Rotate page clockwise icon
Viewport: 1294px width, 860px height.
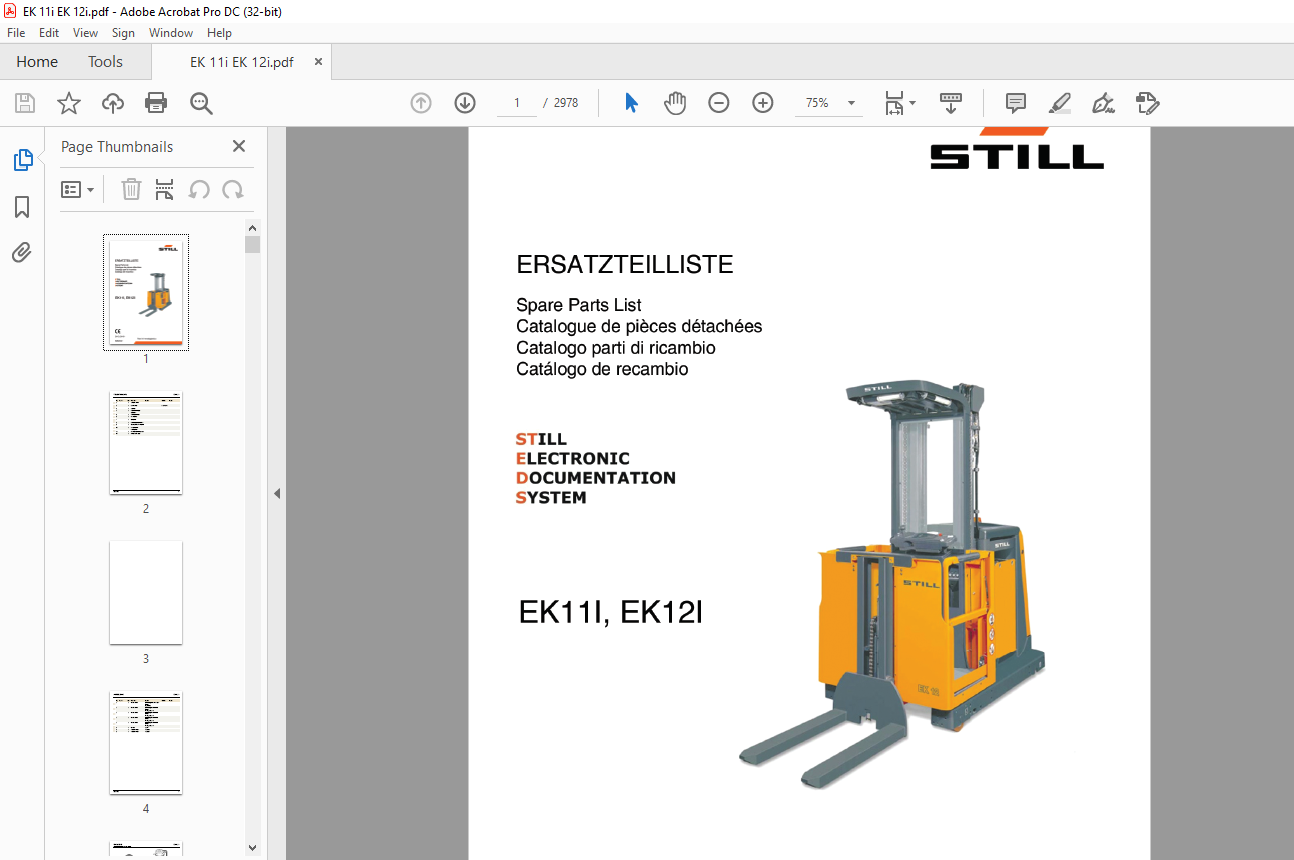click(x=233, y=189)
